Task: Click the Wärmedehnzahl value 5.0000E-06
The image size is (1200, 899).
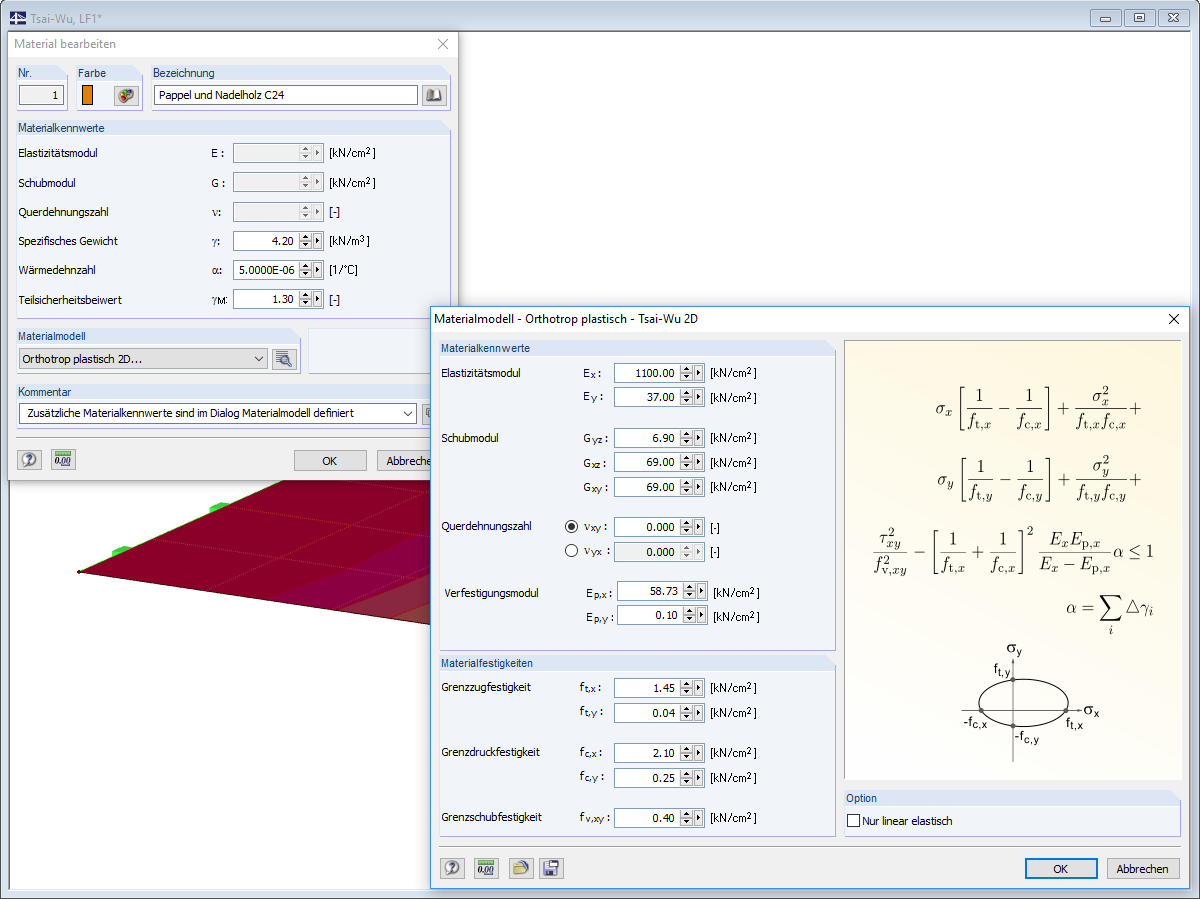Action: (x=265, y=270)
